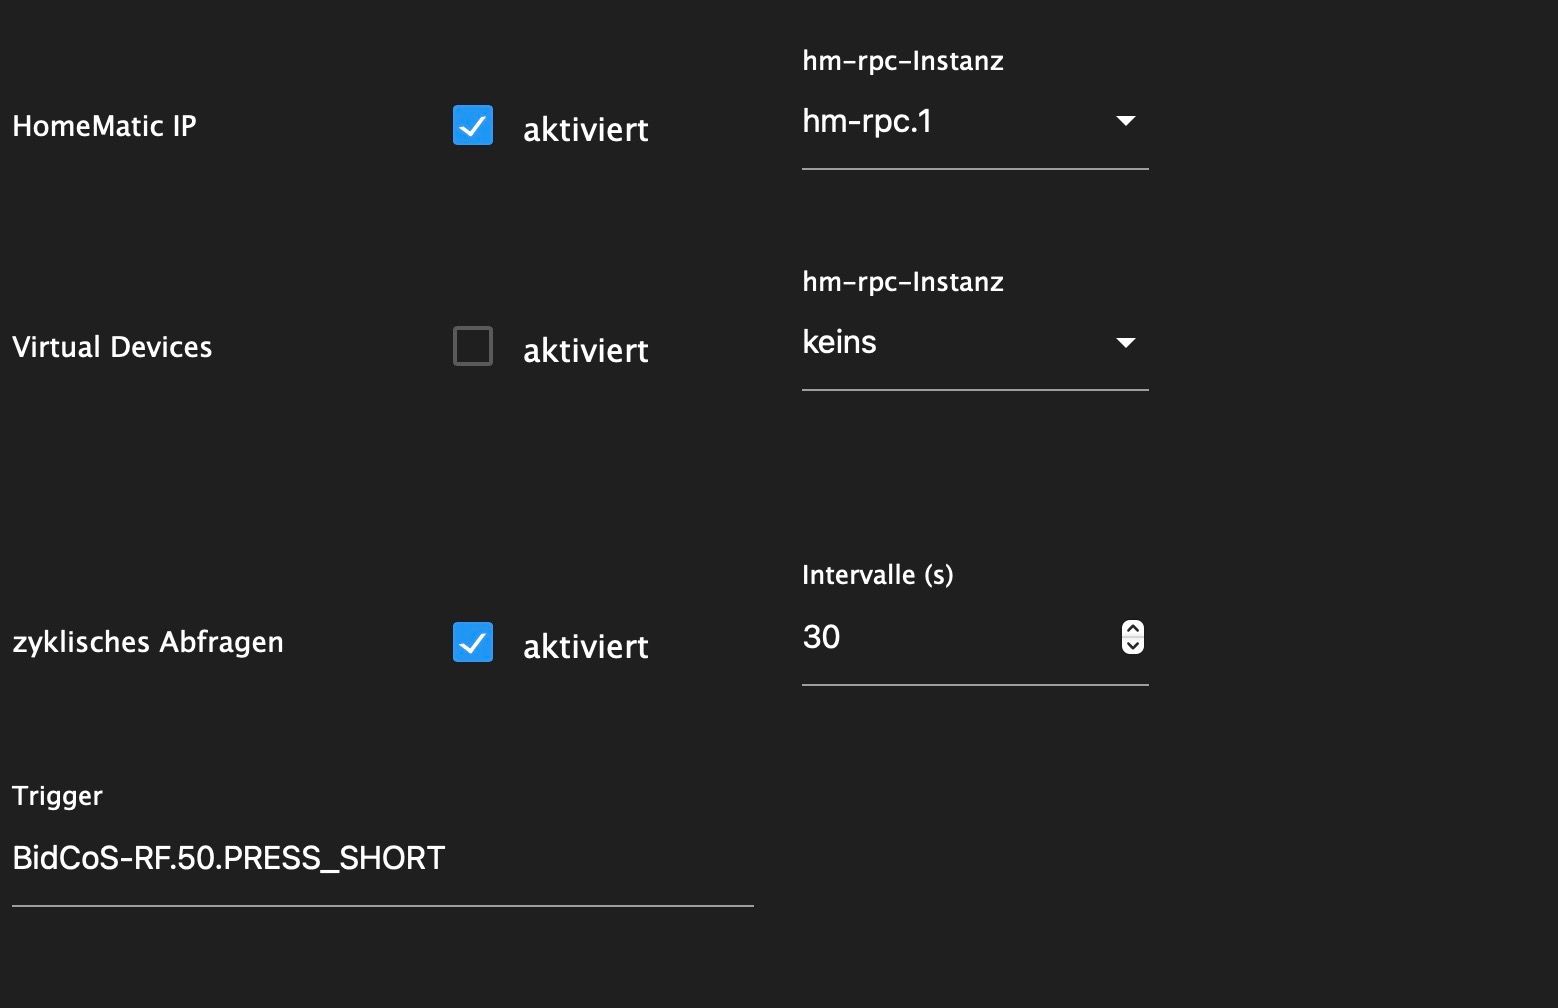Click aktiviert label beside HomeMatic IP

click(586, 130)
